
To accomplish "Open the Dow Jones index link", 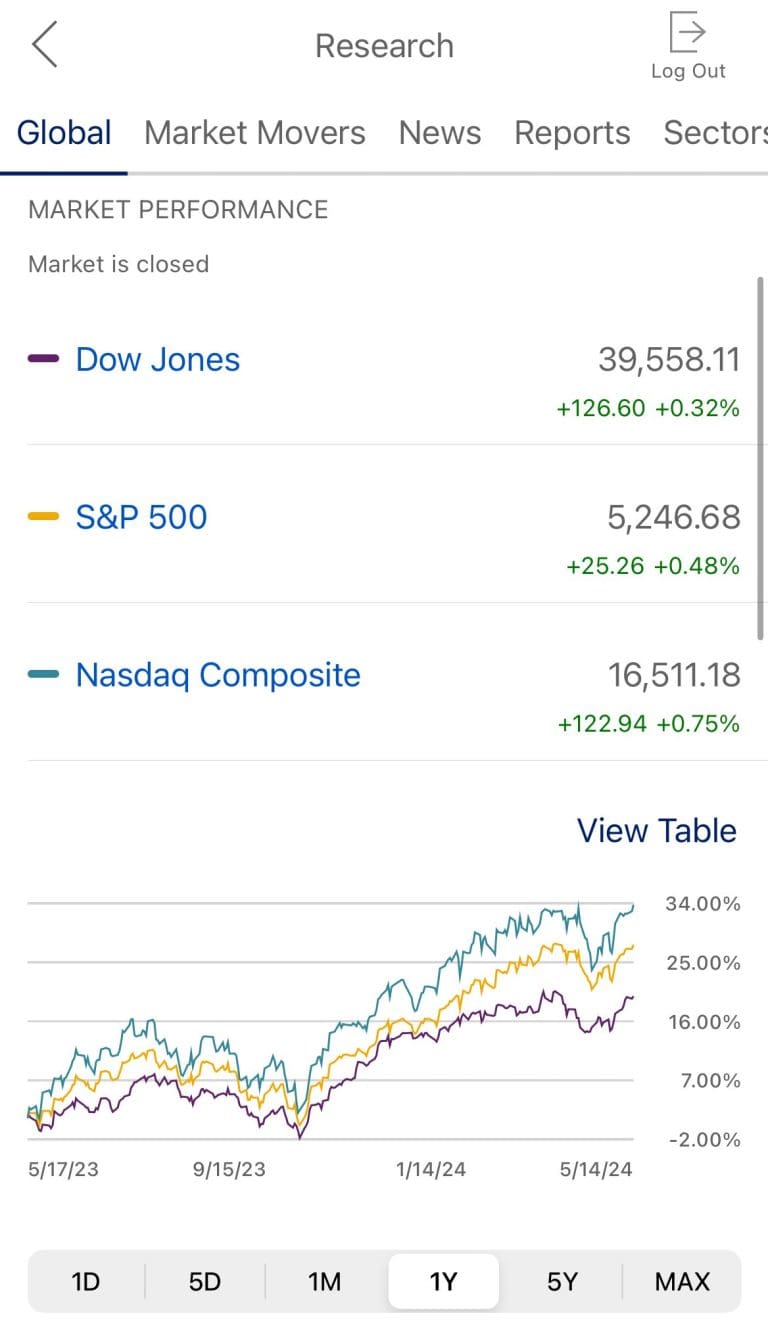I will [158, 359].
